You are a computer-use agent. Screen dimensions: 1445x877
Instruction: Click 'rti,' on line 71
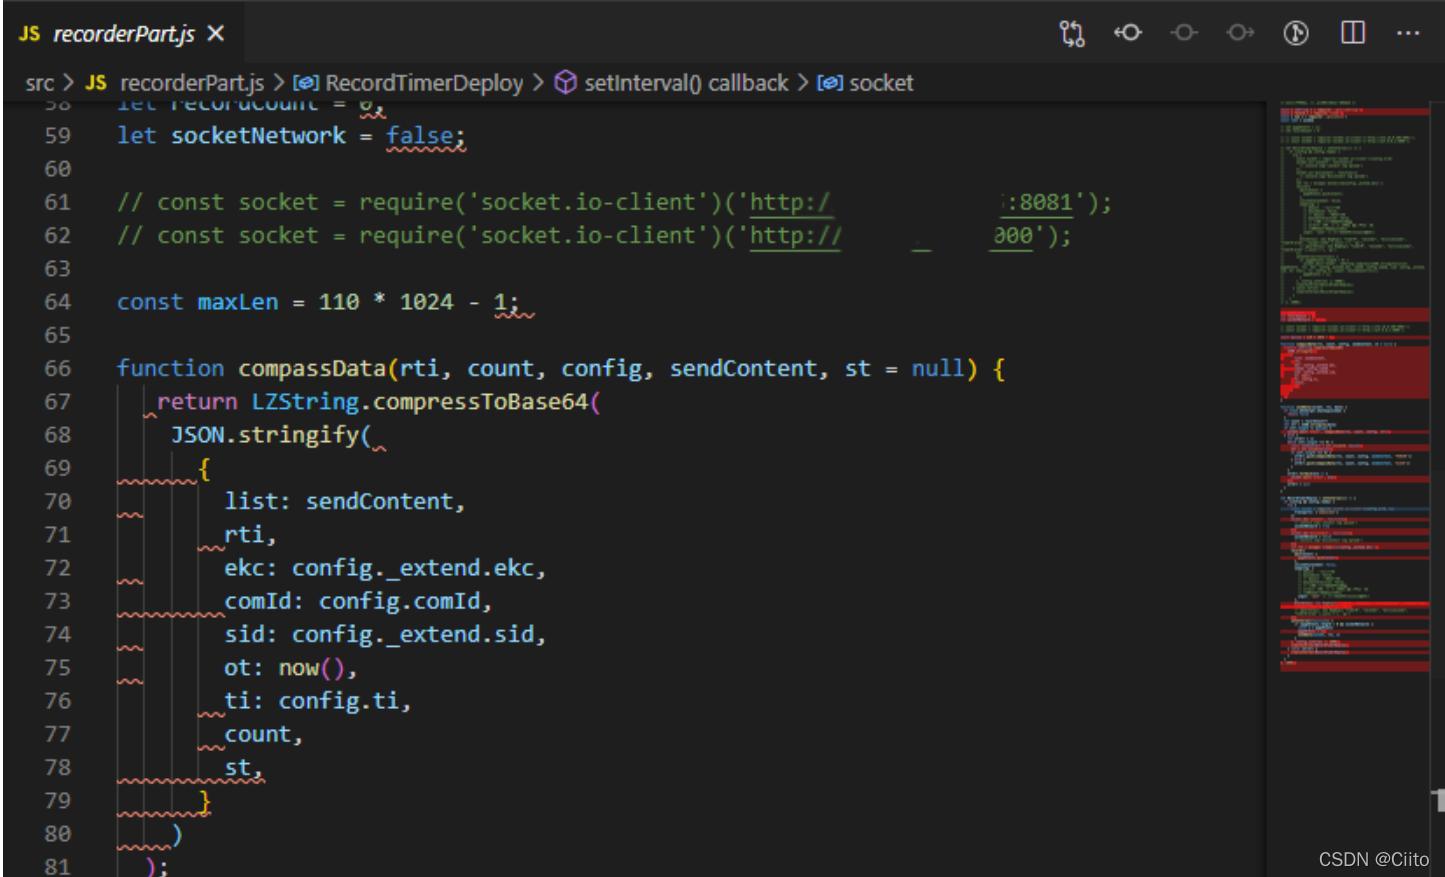pos(250,535)
